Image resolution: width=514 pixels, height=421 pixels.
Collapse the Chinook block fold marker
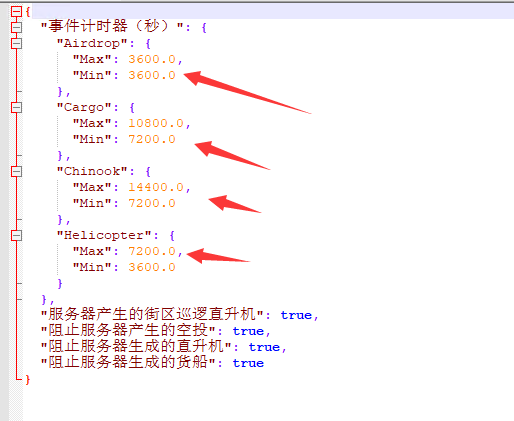(16, 171)
